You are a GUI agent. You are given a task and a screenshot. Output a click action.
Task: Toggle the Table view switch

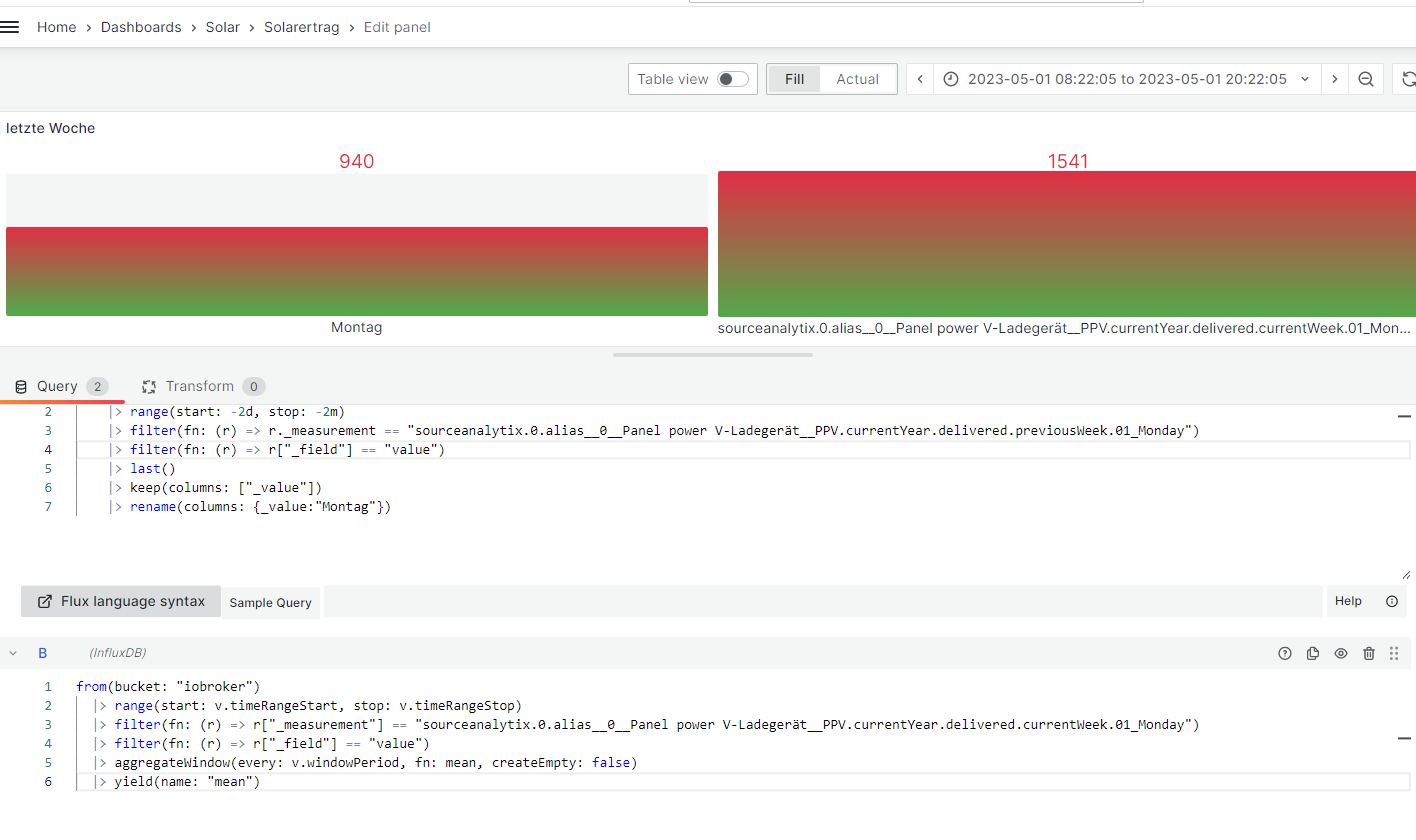(733, 79)
